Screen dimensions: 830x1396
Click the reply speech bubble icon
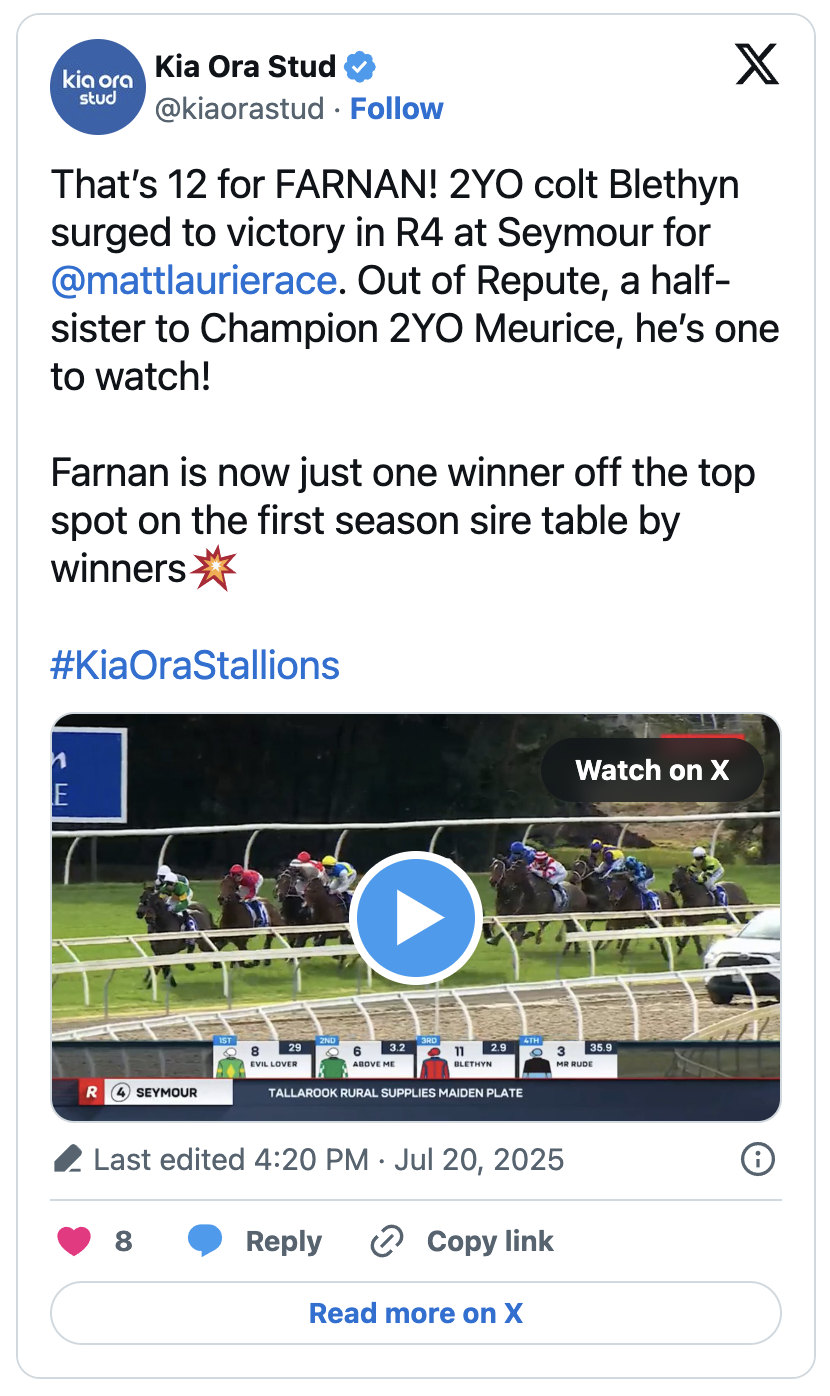click(205, 1241)
